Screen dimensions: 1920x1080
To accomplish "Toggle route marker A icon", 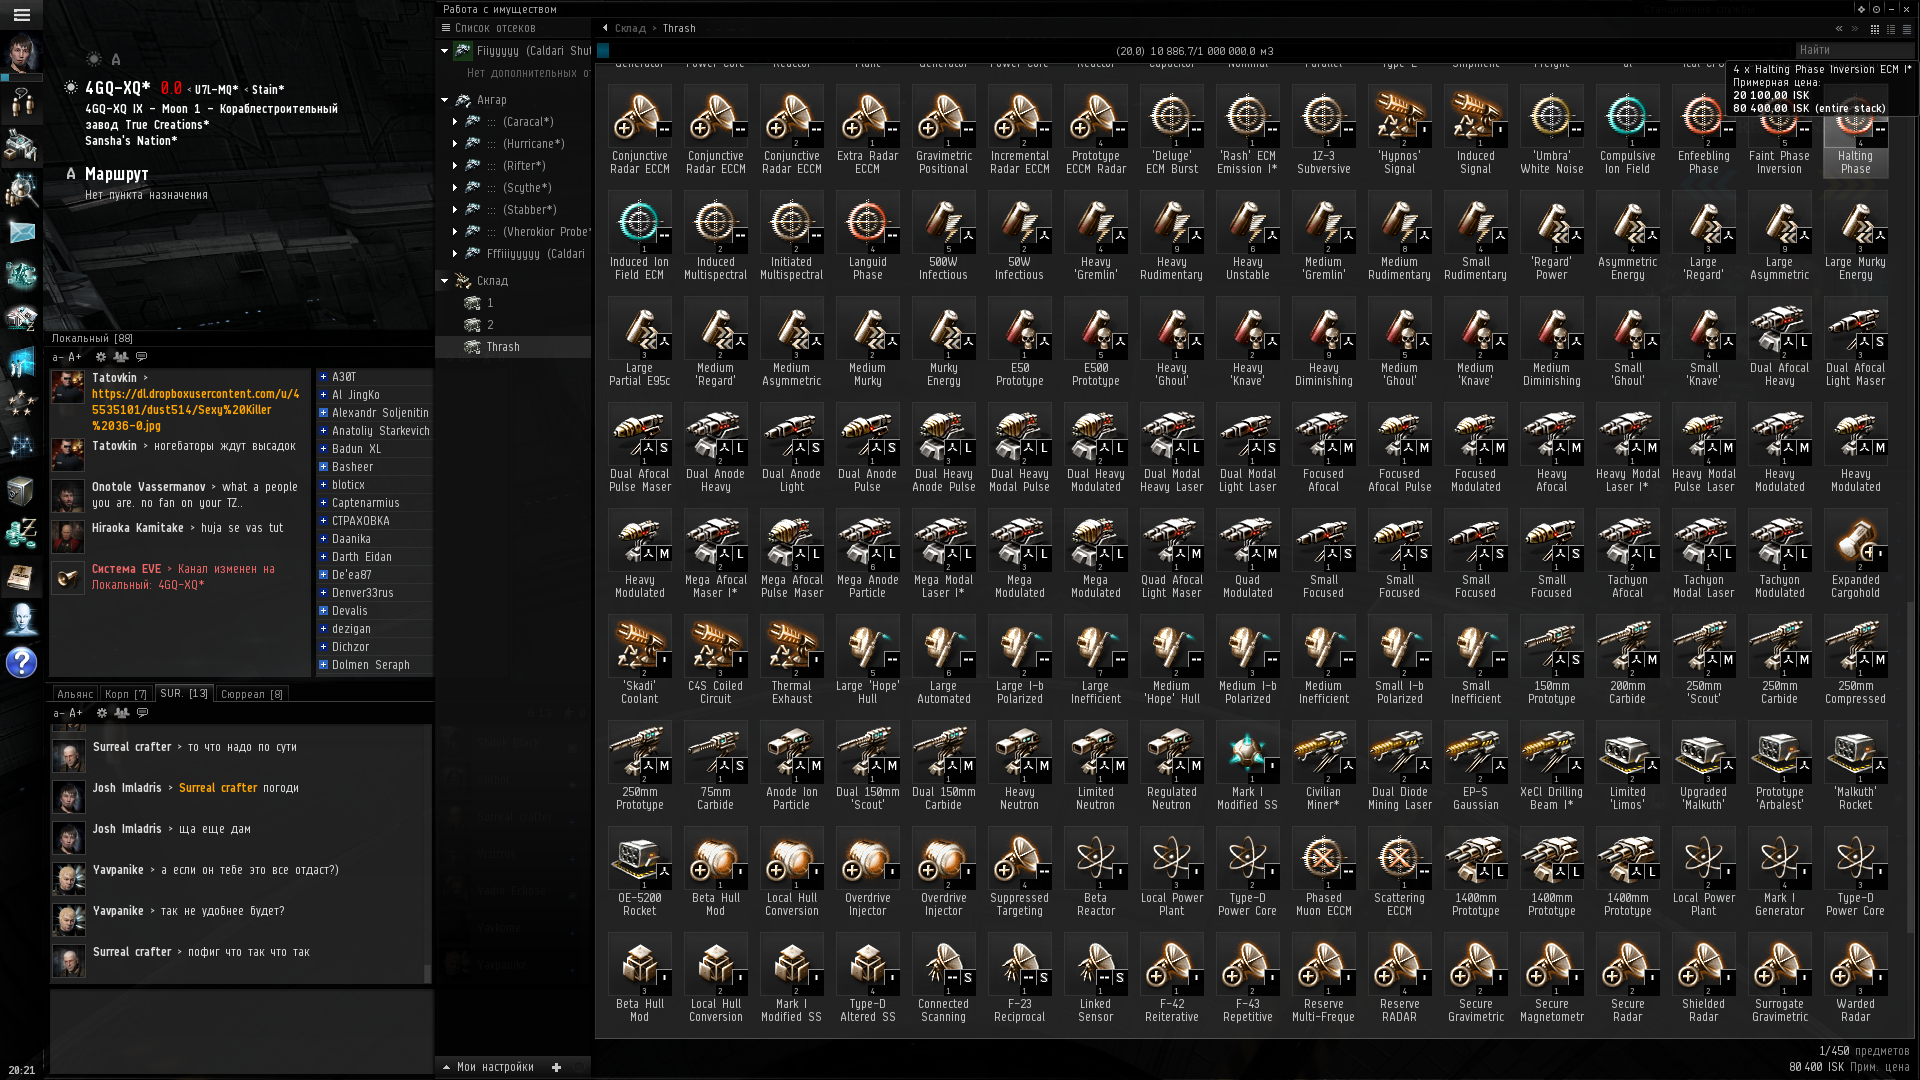I will (x=70, y=174).
